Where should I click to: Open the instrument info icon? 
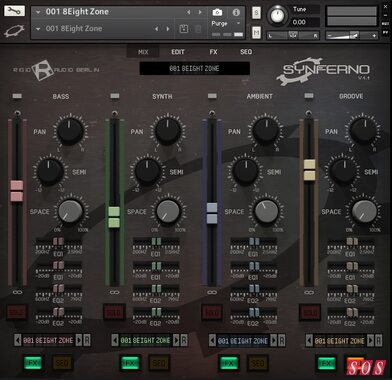[x=236, y=12]
